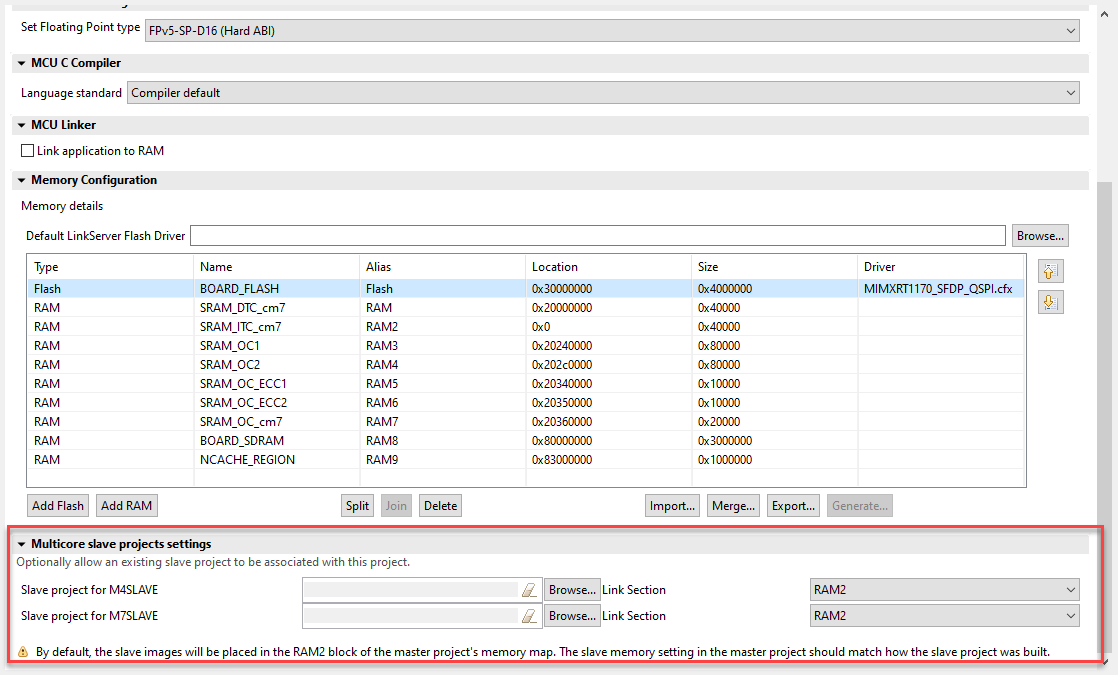This screenshot has height=675, width=1118.
Task: Move BOARD_FLASH up using the up arrow icon
Action: 1049,270
